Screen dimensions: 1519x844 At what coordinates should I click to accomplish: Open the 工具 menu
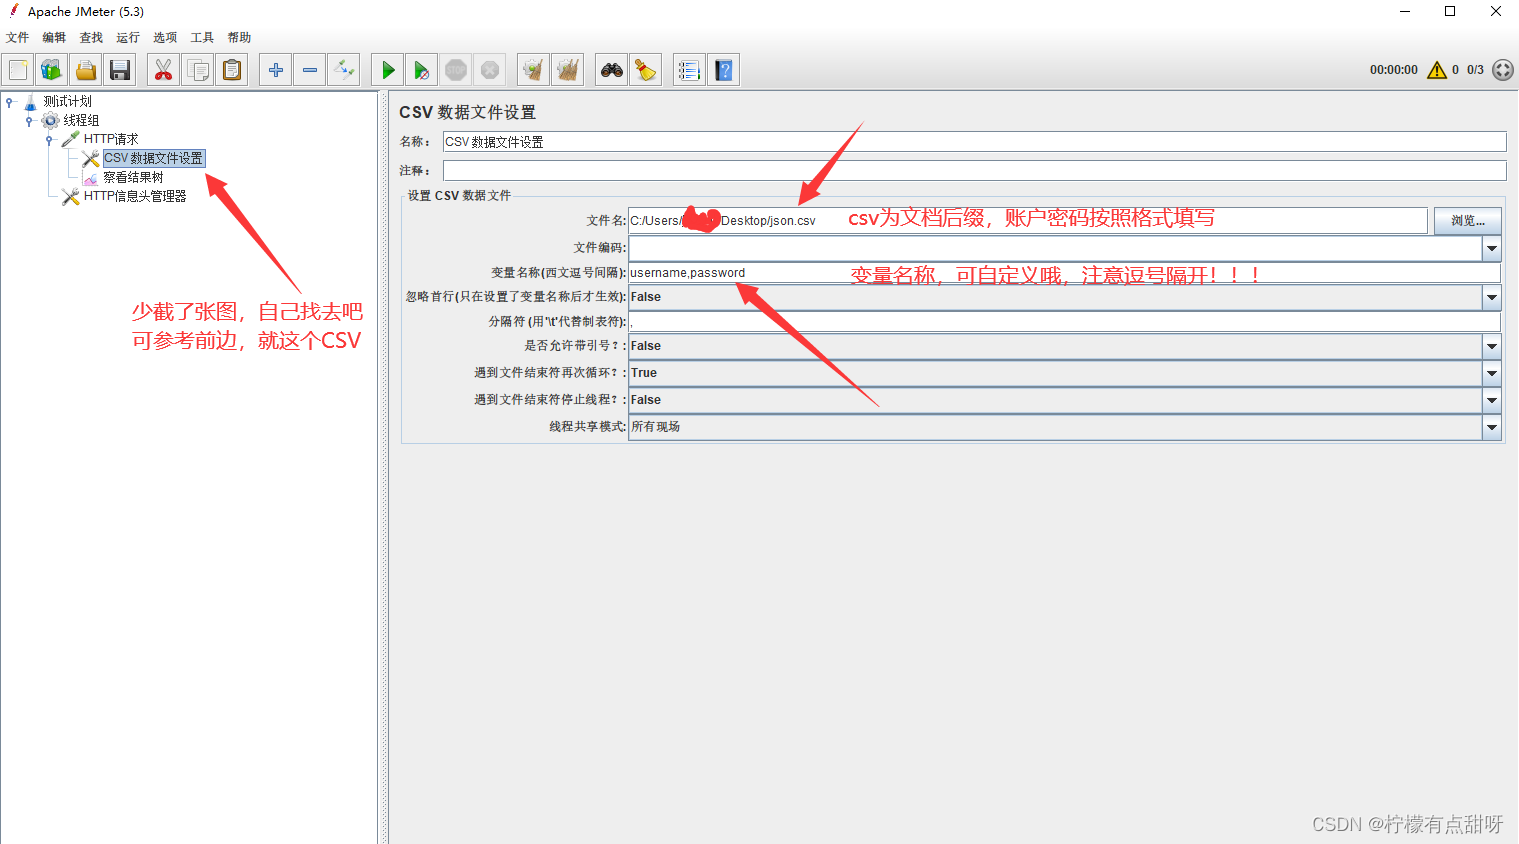[x=202, y=38]
